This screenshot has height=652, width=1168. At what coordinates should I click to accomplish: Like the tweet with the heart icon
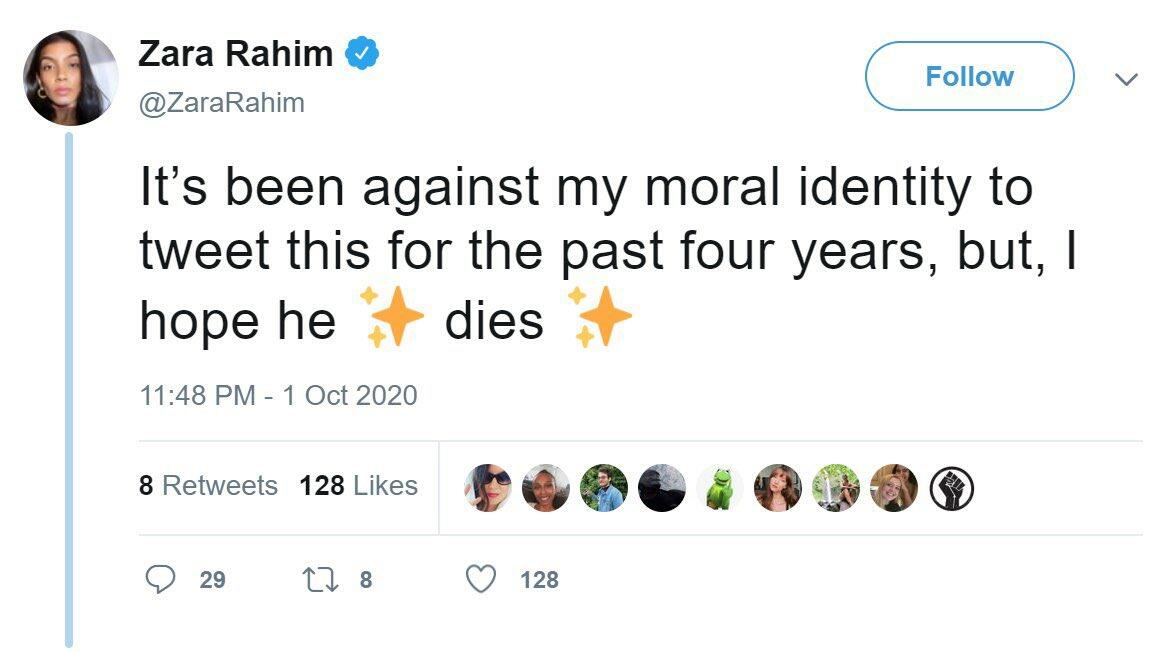point(482,579)
